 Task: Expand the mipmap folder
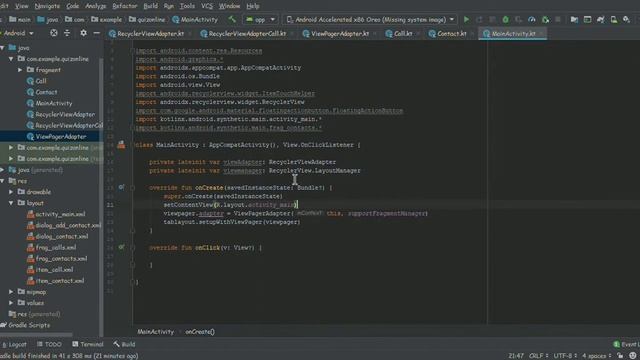pos(11,291)
